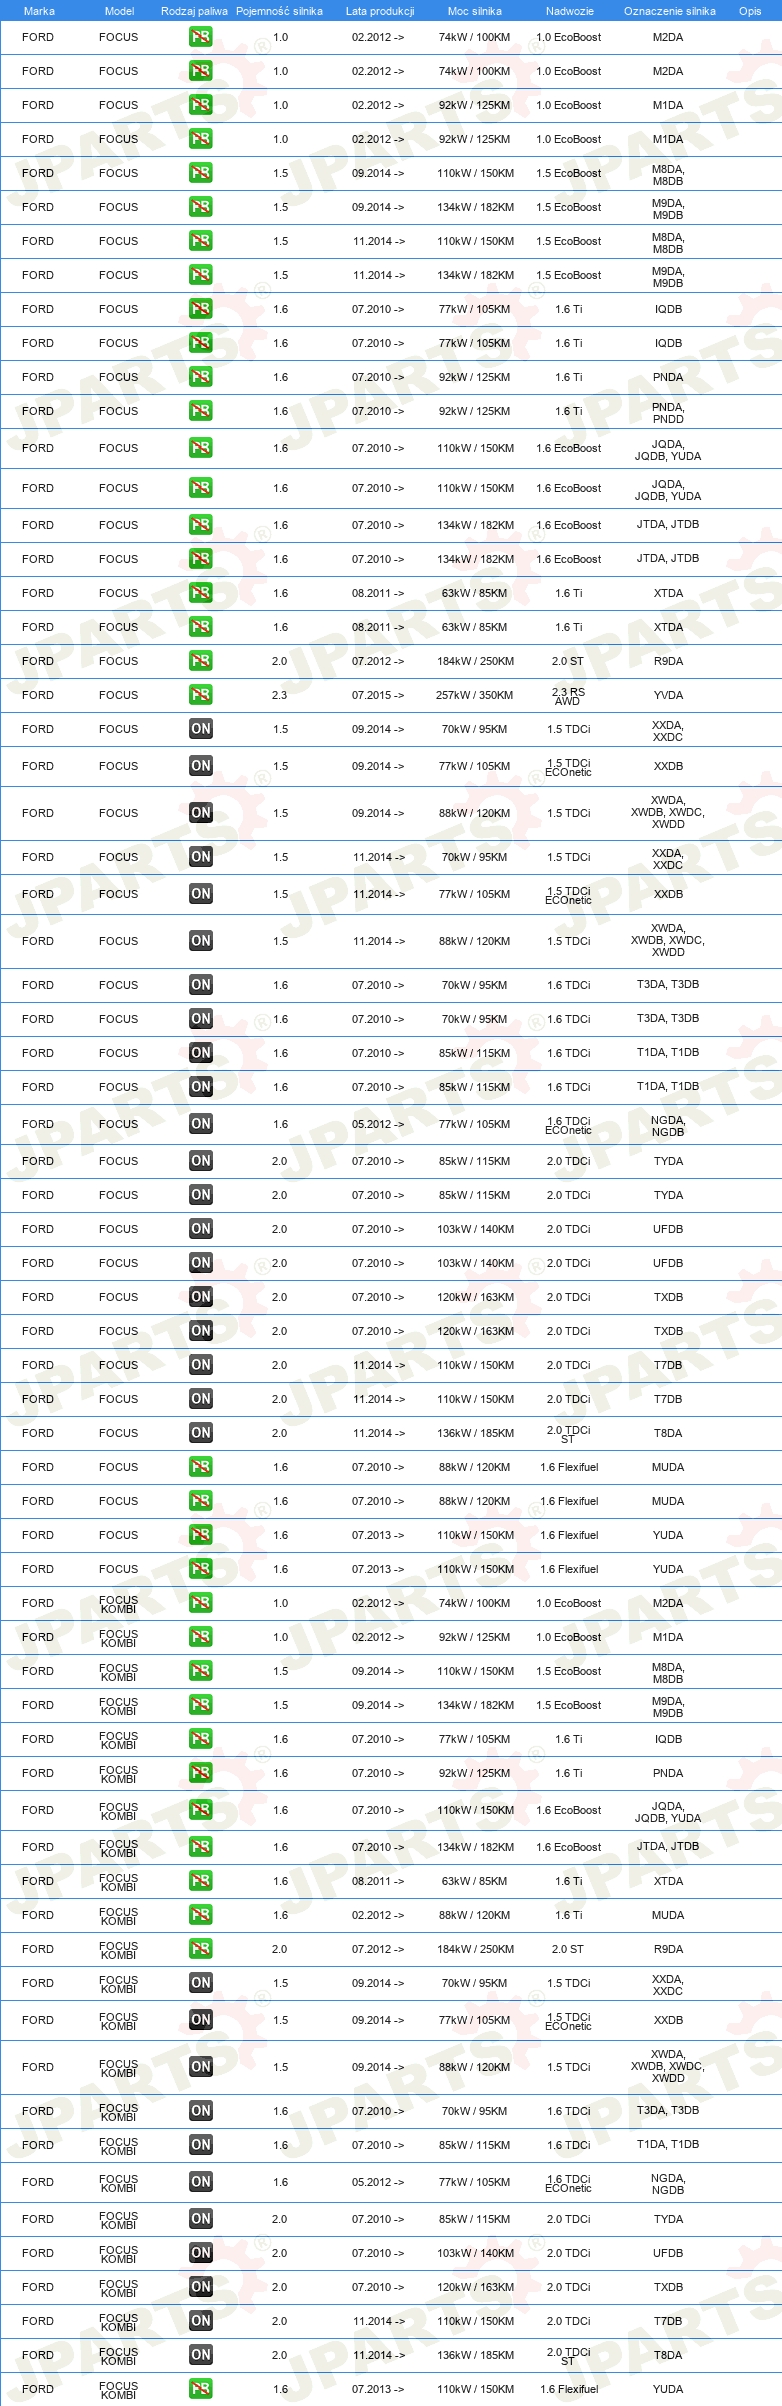Click the 2.3 engine capacity cell
The image size is (782, 2406).
point(280,695)
